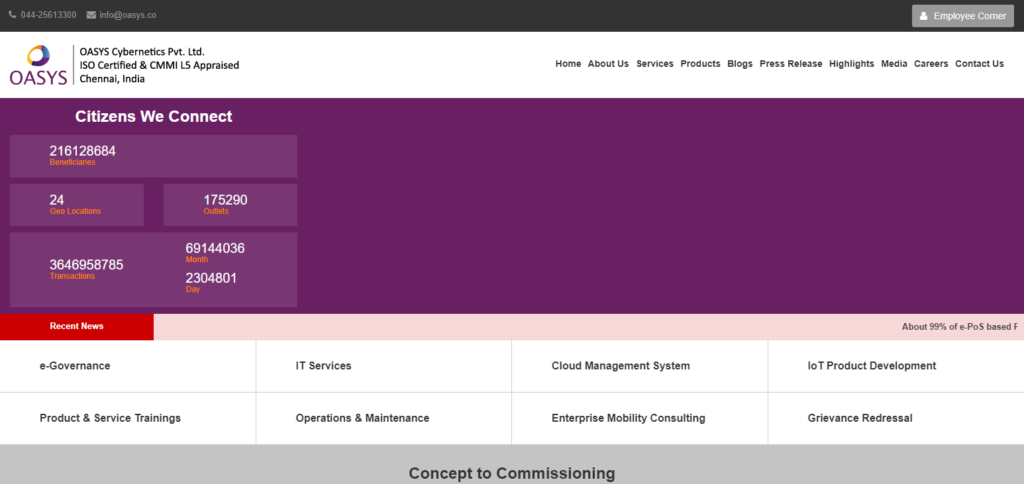Select the 24 Geo Locations stat
This screenshot has height=484, width=1024.
coord(76,205)
